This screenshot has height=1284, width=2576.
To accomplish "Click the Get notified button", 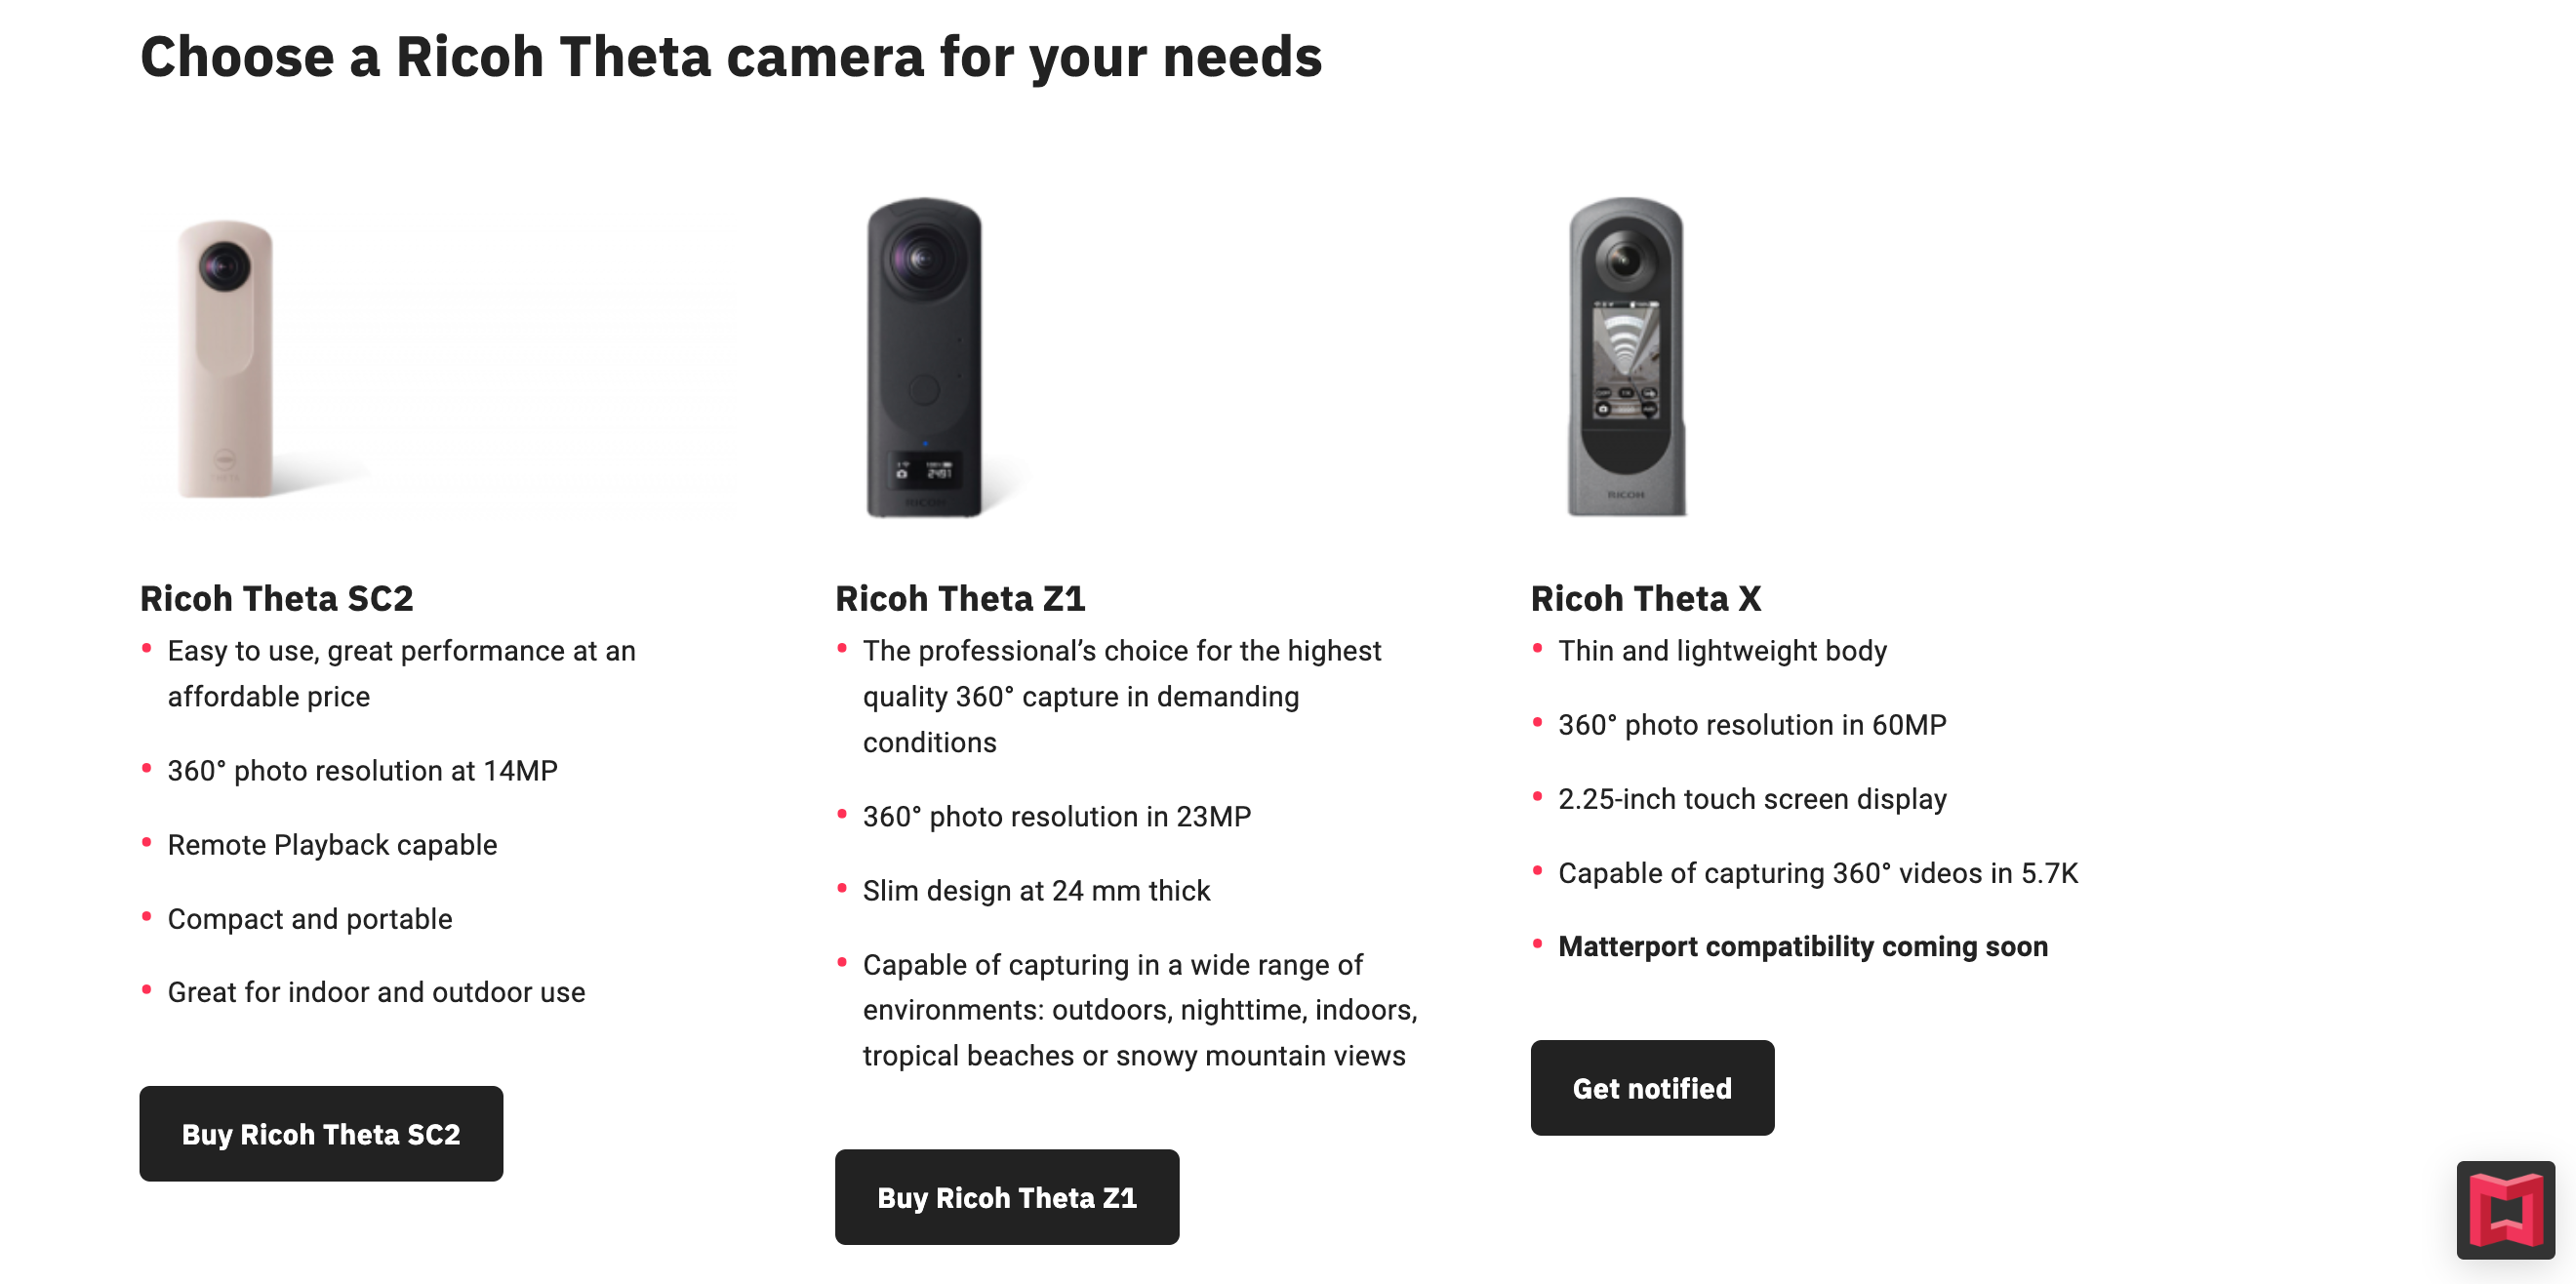I will [x=1652, y=1087].
